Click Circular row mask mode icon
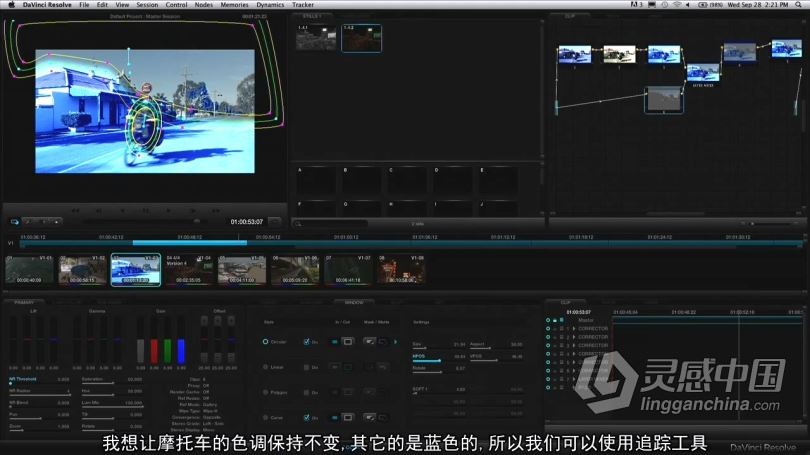 coord(369,341)
